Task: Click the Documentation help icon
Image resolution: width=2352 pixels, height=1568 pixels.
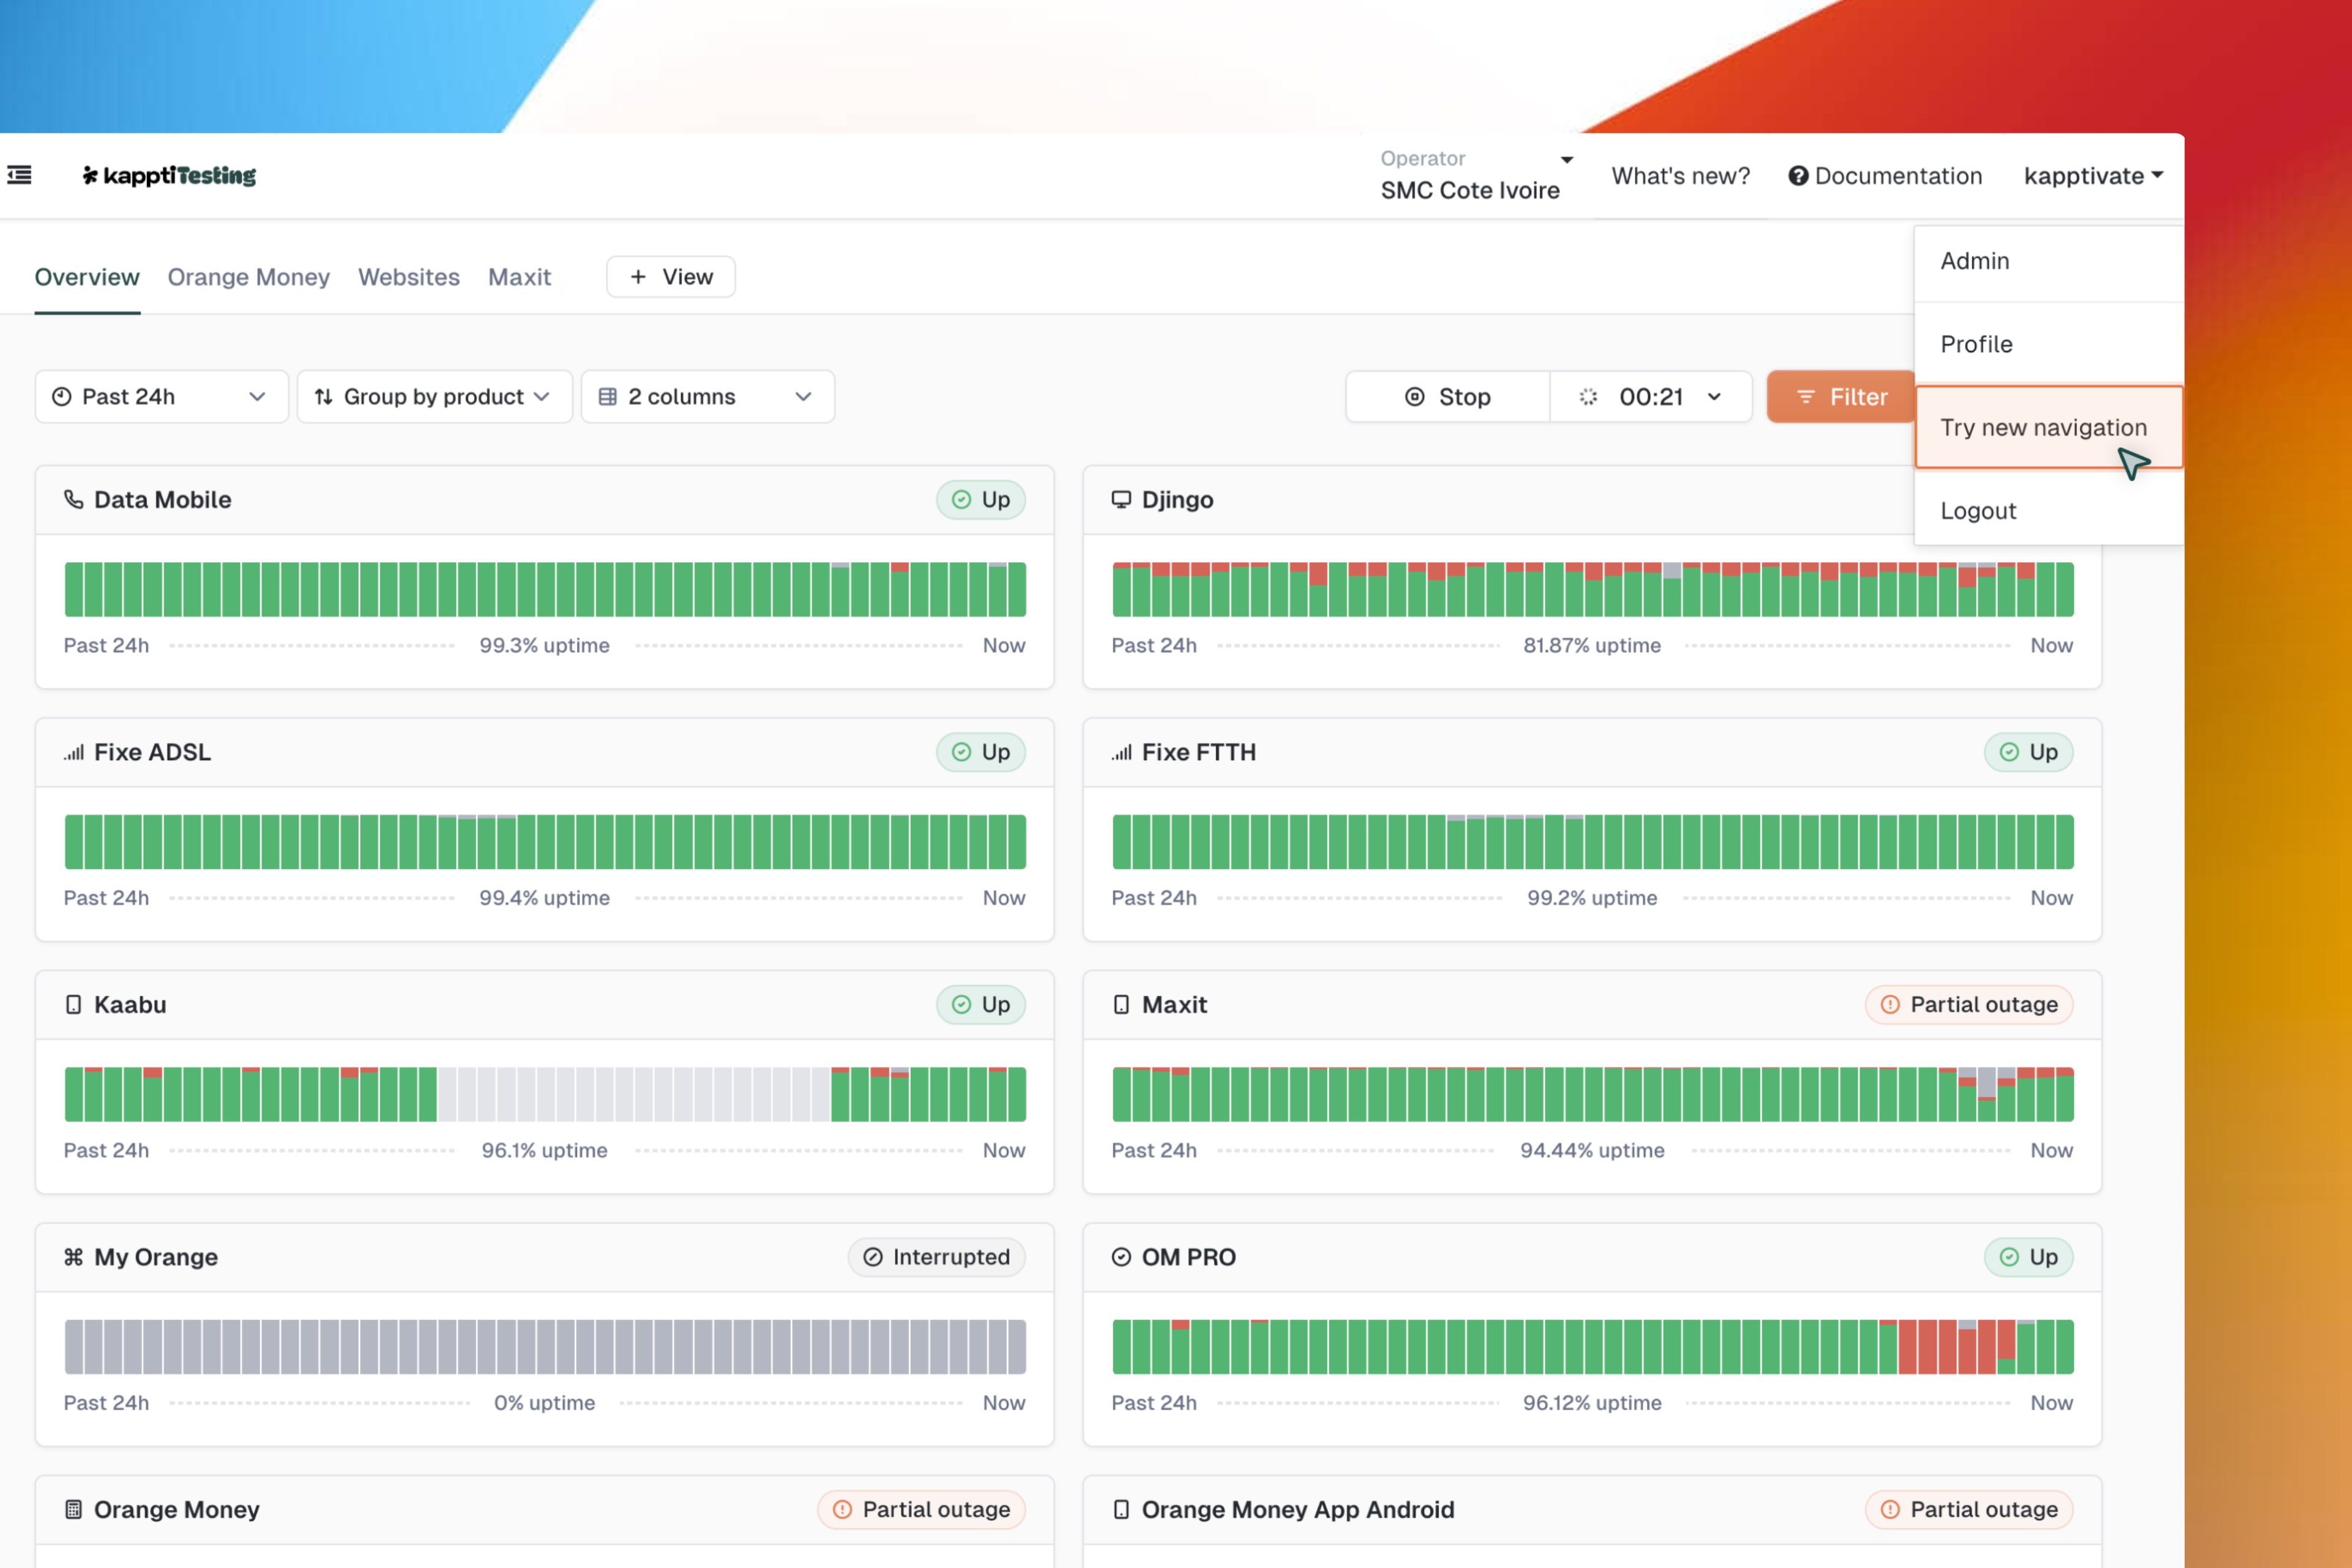Action: pos(1798,176)
